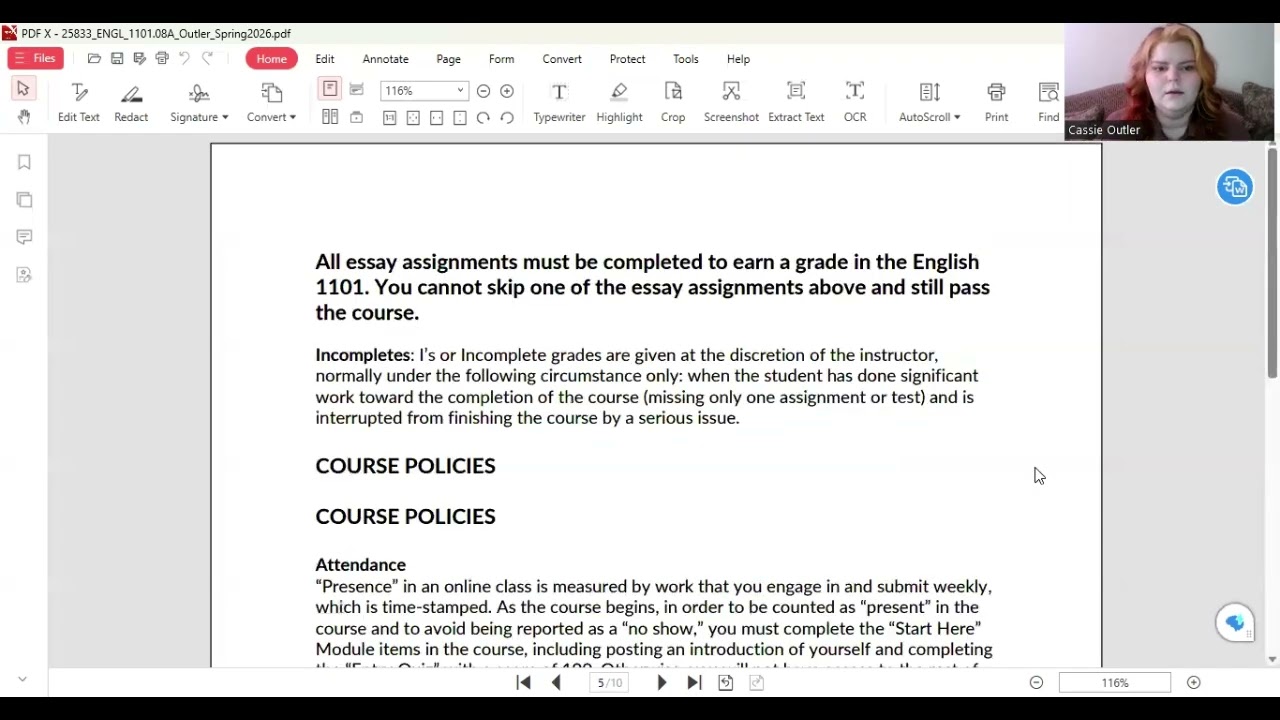Jump to the last page
Viewport: 1280px width, 720px height.
click(x=694, y=682)
